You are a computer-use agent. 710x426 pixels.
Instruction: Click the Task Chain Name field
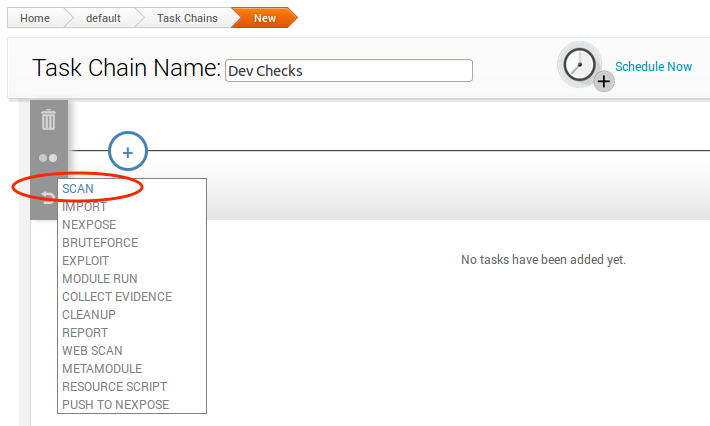(x=348, y=71)
